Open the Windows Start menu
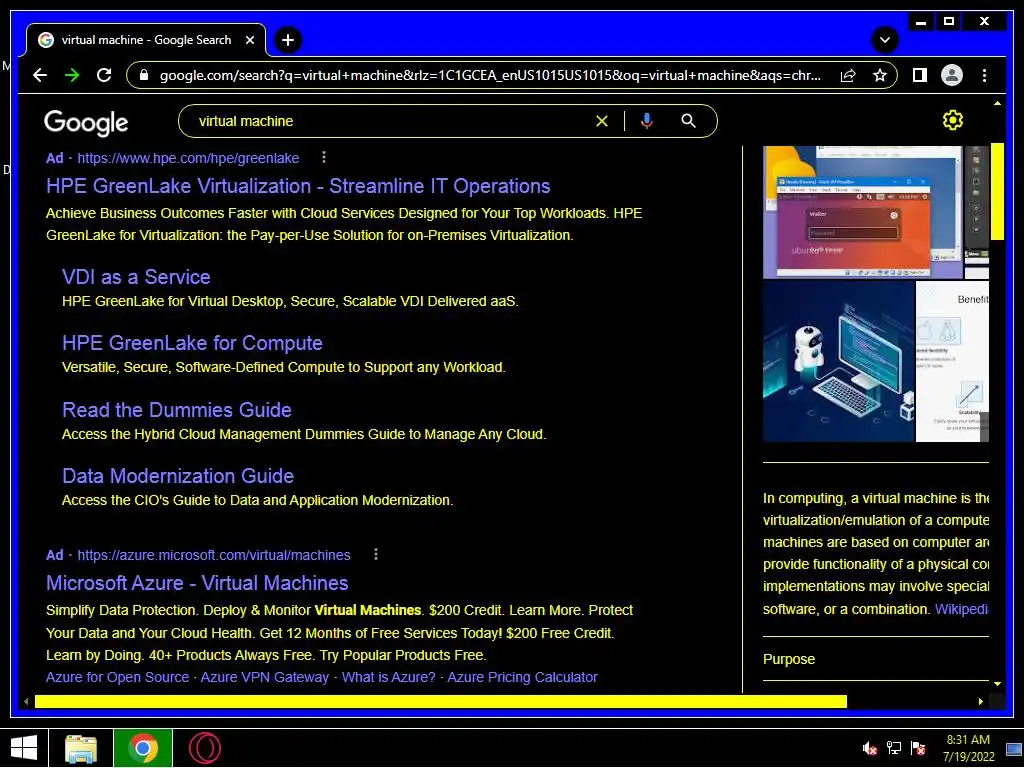 (x=24, y=748)
